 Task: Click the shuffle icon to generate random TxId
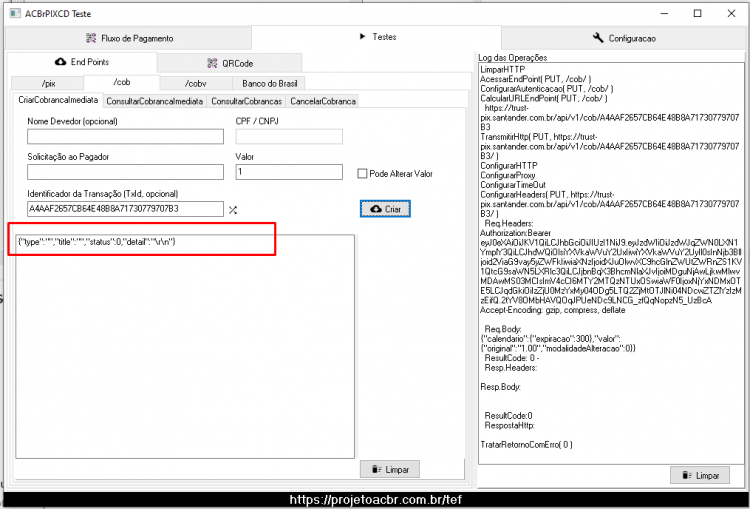click(x=232, y=210)
